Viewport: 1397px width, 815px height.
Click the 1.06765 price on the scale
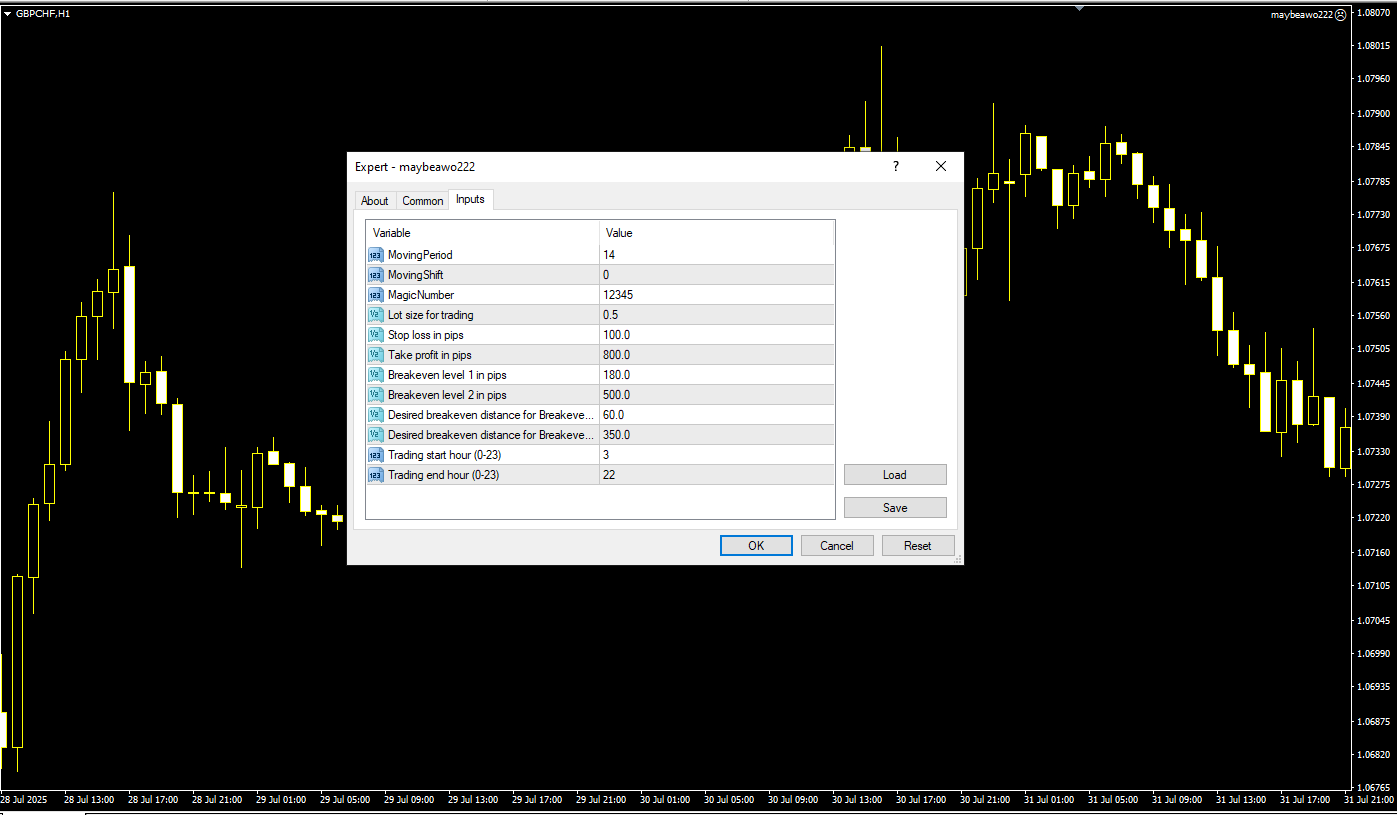tap(1373, 787)
